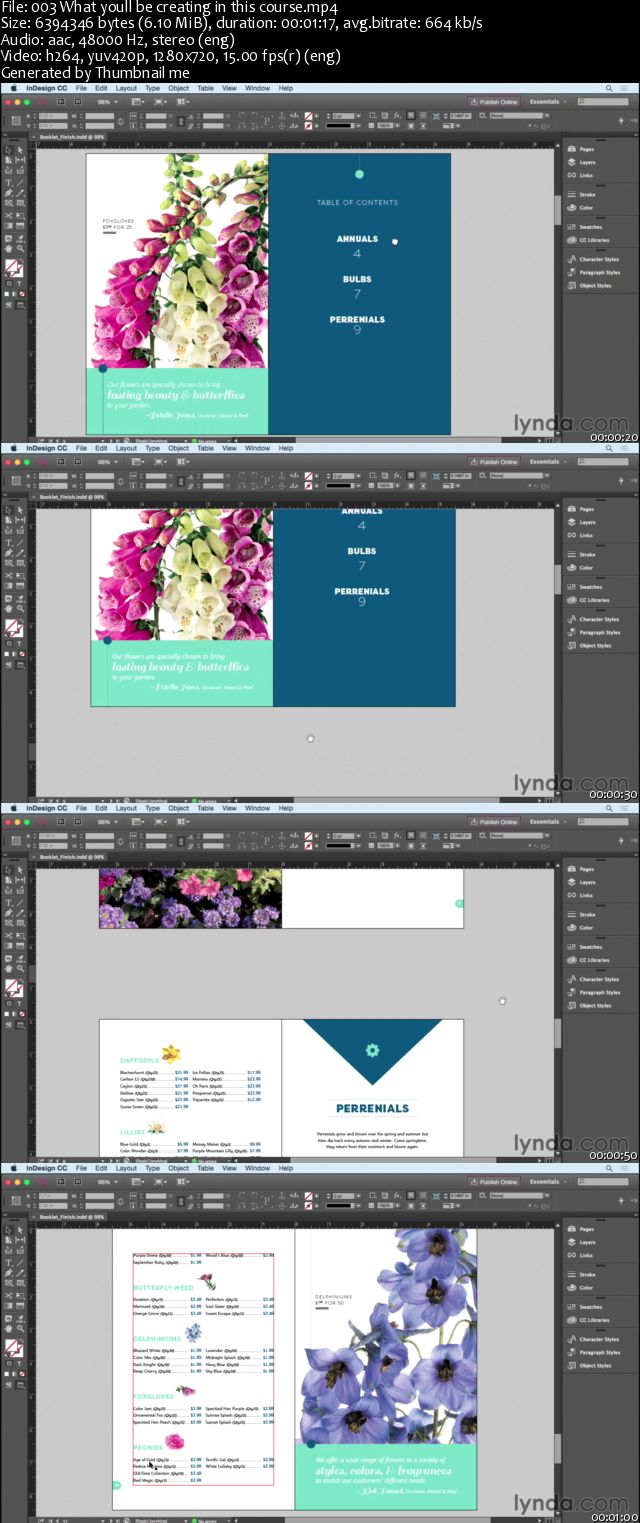Open the Object menu in the 00:00:50 frame
This screenshot has width=640, height=1523.
coord(178,808)
